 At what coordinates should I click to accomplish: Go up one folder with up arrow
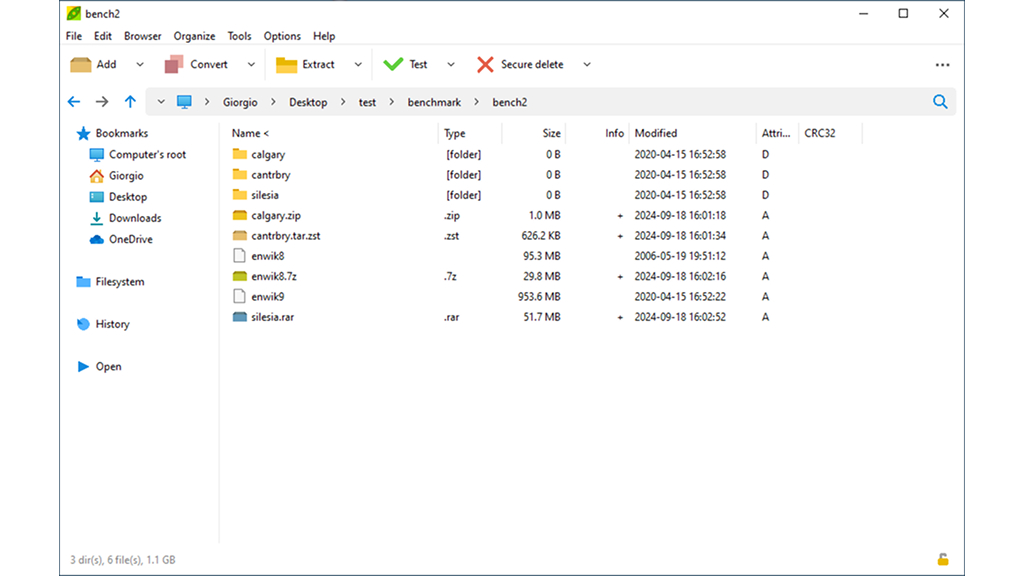(x=130, y=102)
